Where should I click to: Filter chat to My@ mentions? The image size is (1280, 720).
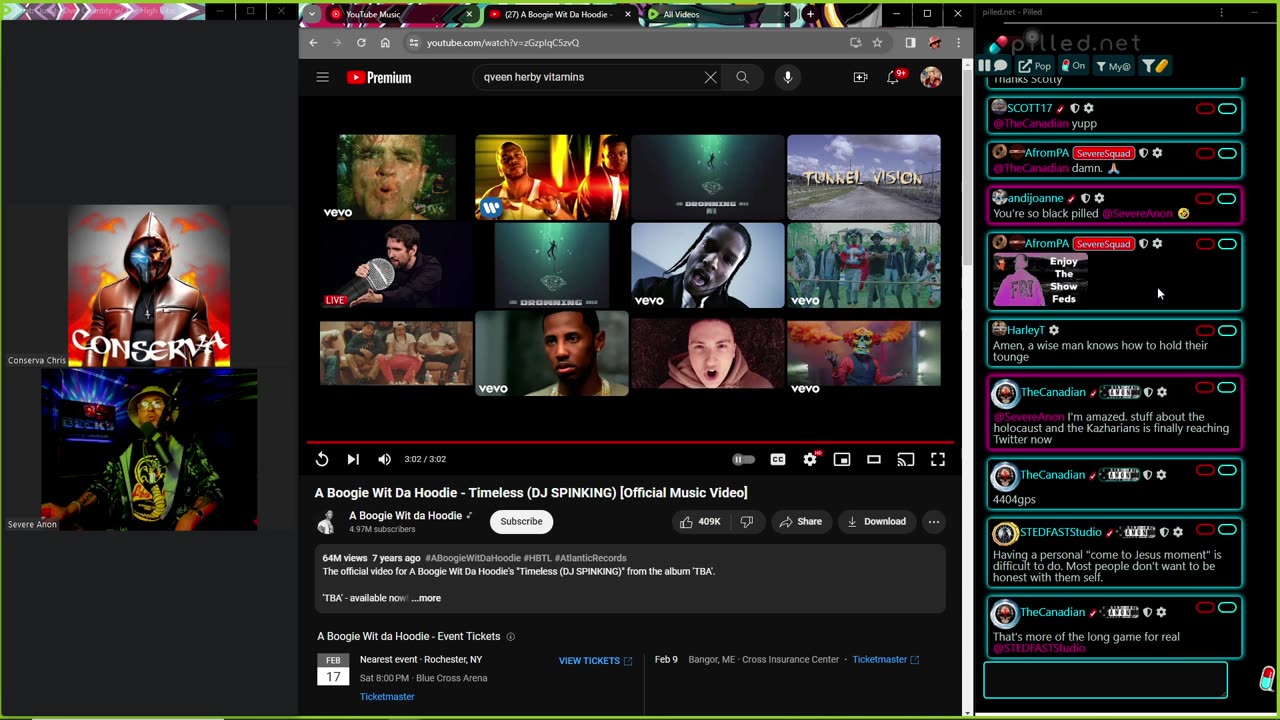1113,66
